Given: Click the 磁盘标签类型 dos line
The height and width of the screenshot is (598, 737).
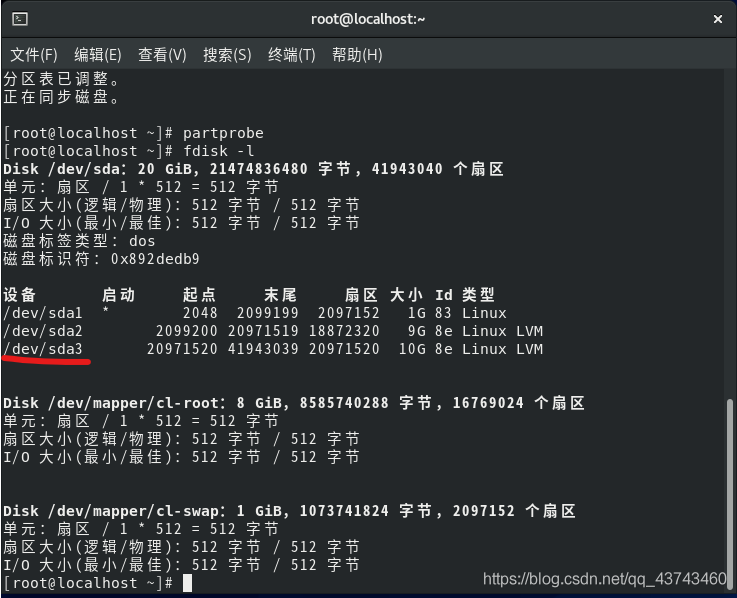Looking at the screenshot, I should [x=79, y=241].
